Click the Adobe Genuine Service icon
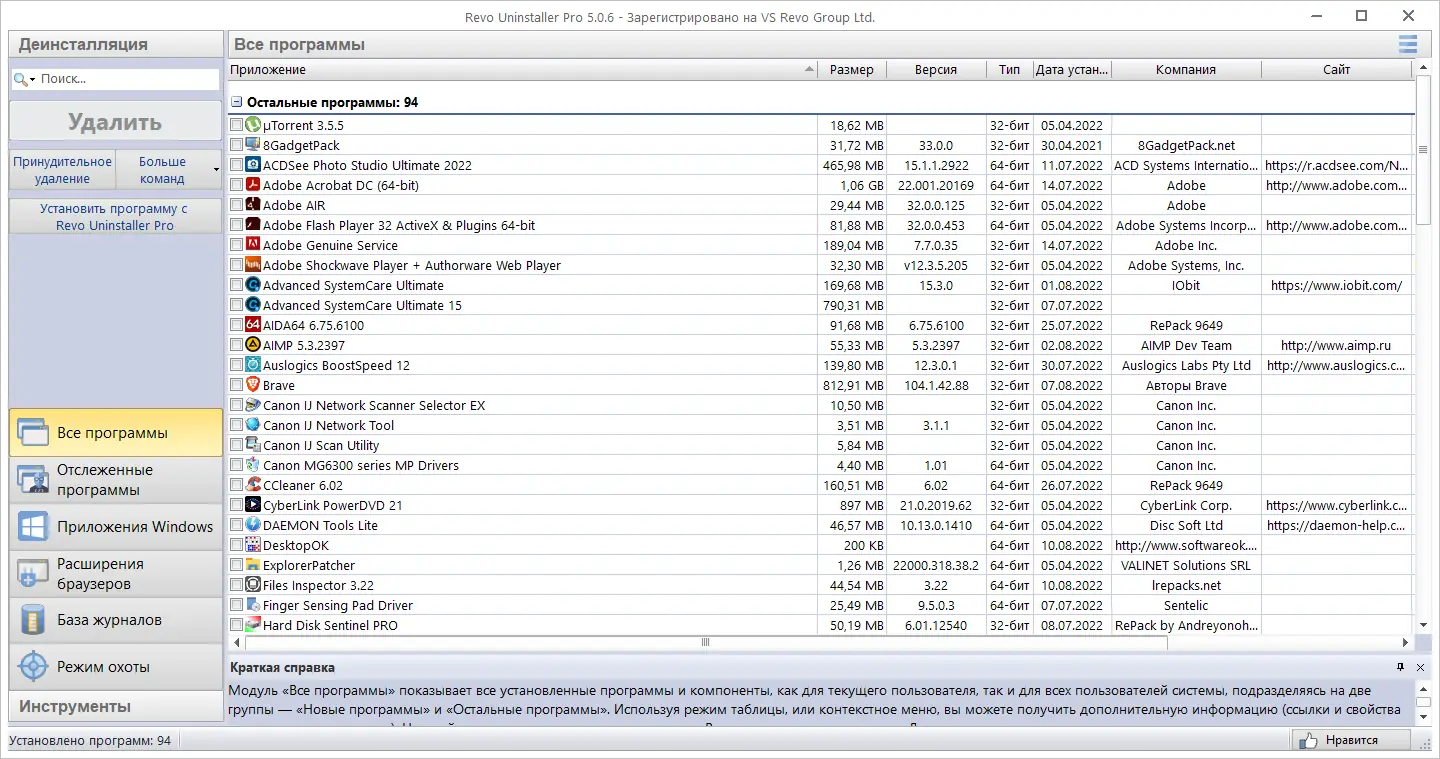The height and width of the screenshot is (759, 1440). [253, 245]
